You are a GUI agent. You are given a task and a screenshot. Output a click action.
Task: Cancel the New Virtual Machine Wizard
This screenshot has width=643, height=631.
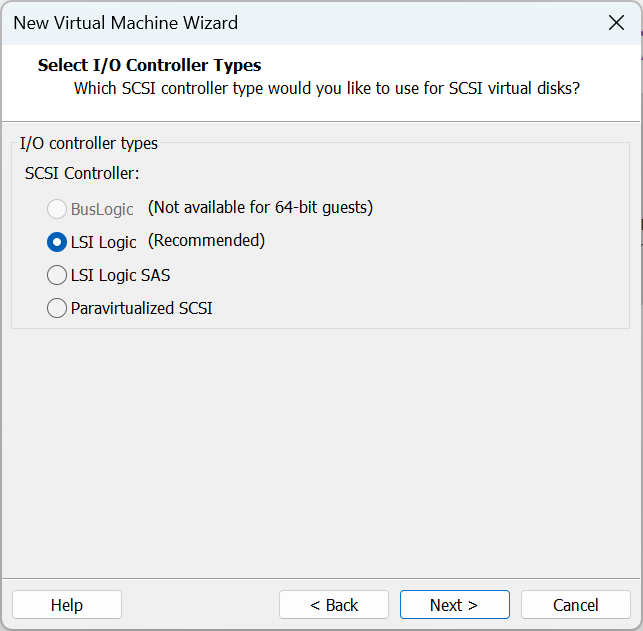(575, 605)
